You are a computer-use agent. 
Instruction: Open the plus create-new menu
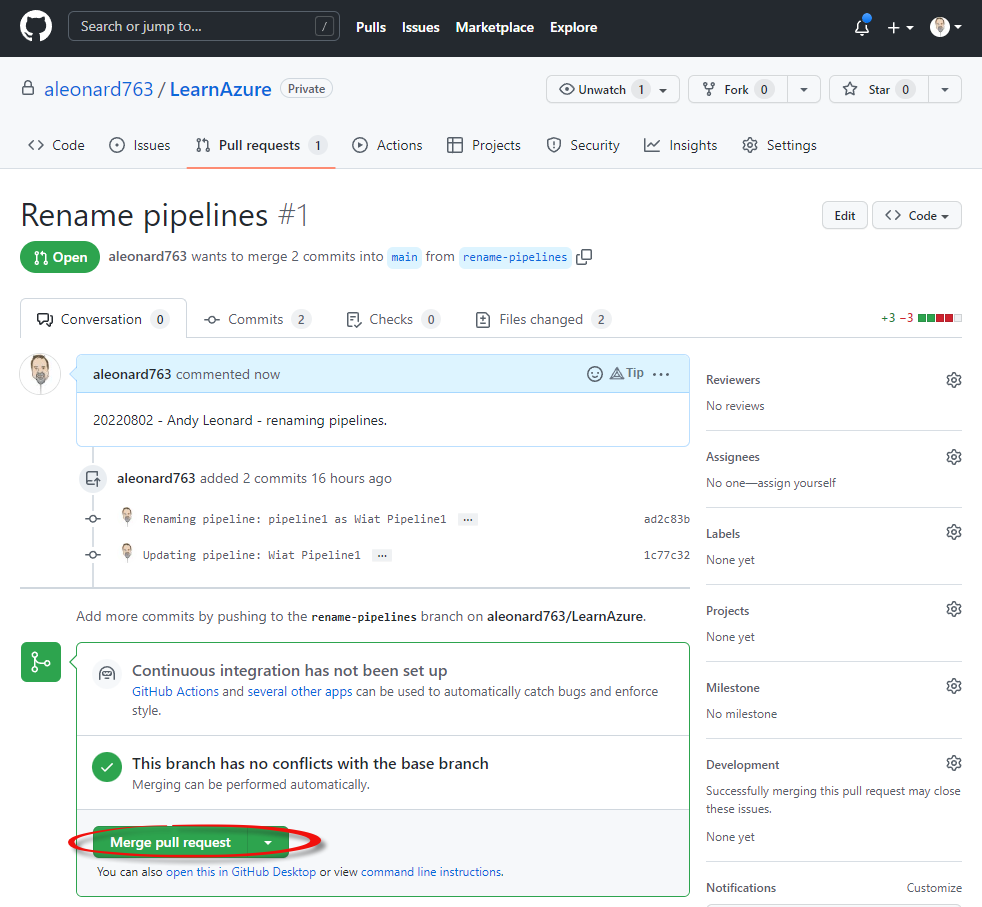coord(900,28)
